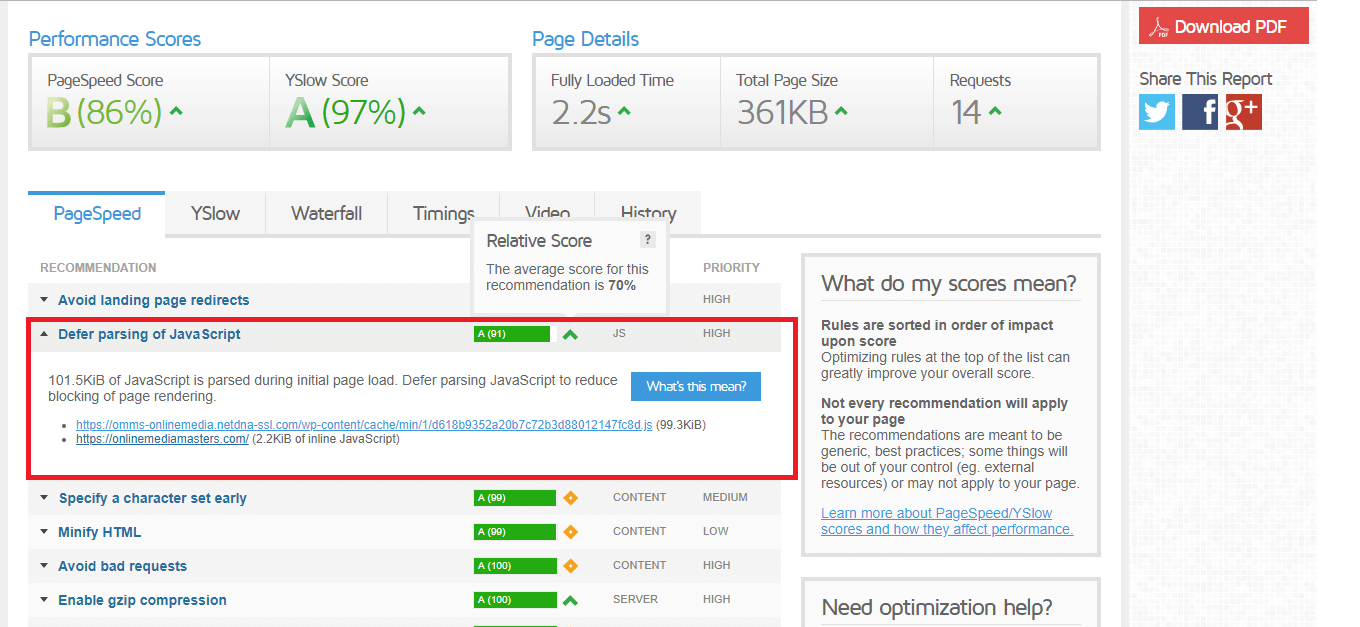
Task: Click green up arrow in Enable gzip compression row
Action: click(570, 600)
